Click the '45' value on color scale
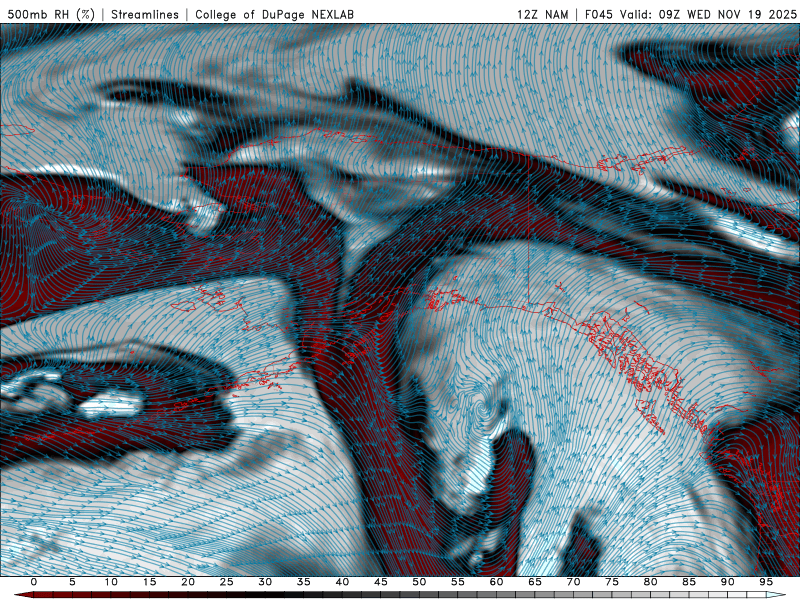This screenshot has width=800, height=600. tap(381, 582)
